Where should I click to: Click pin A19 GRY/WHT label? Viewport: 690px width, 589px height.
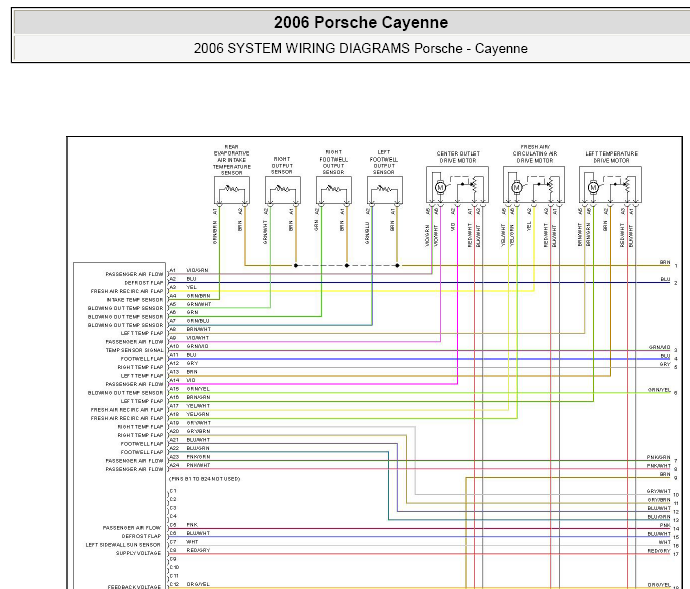pyautogui.click(x=191, y=423)
